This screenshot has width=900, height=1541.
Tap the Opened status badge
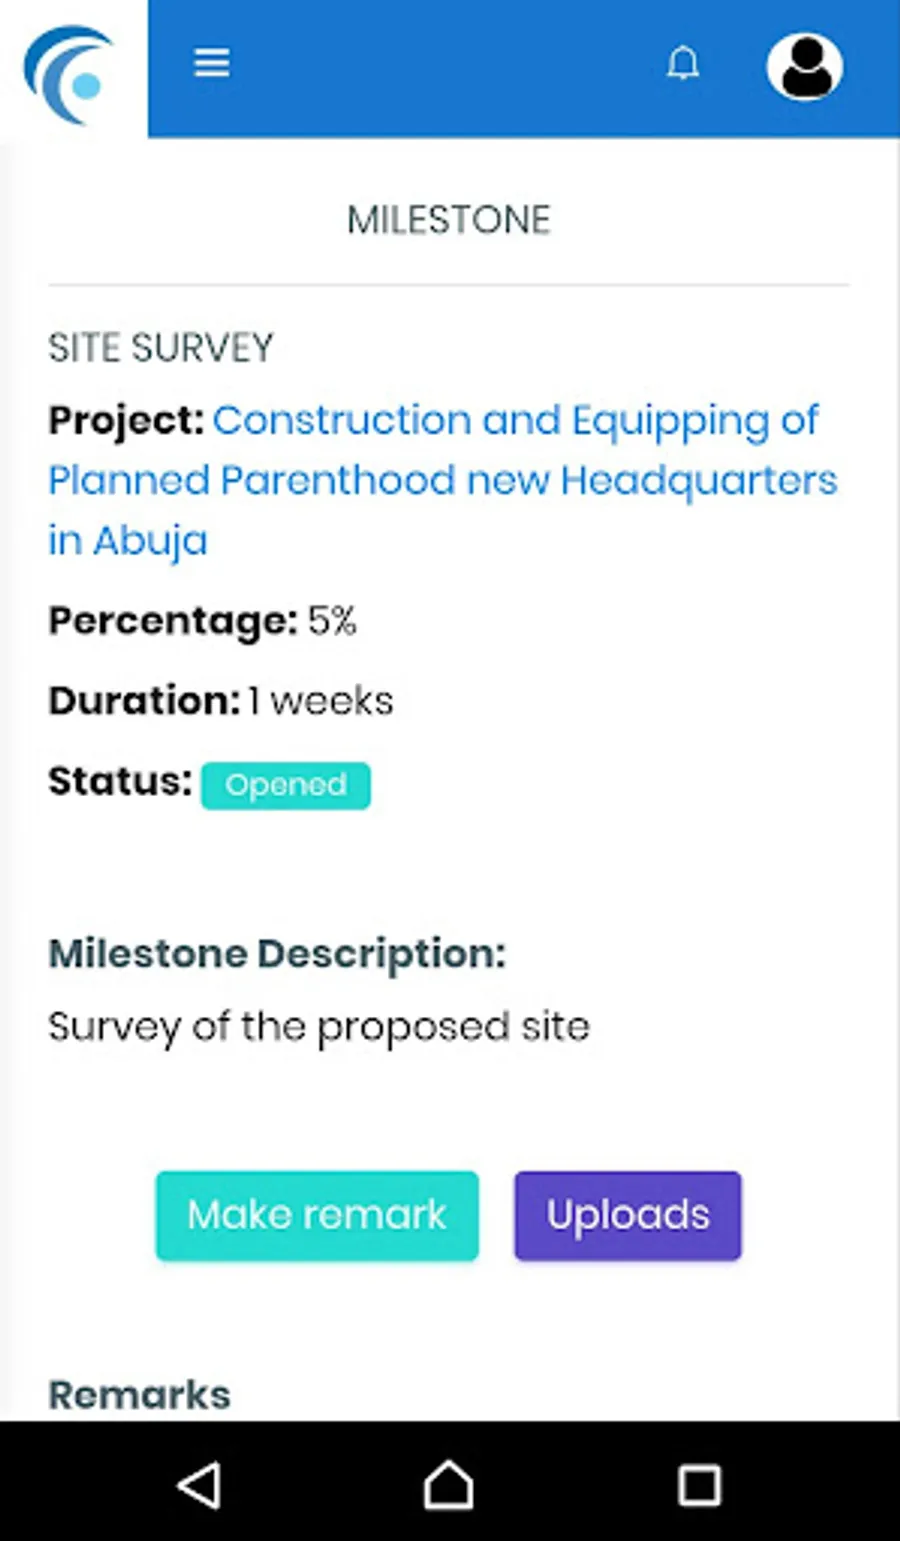(286, 785)
